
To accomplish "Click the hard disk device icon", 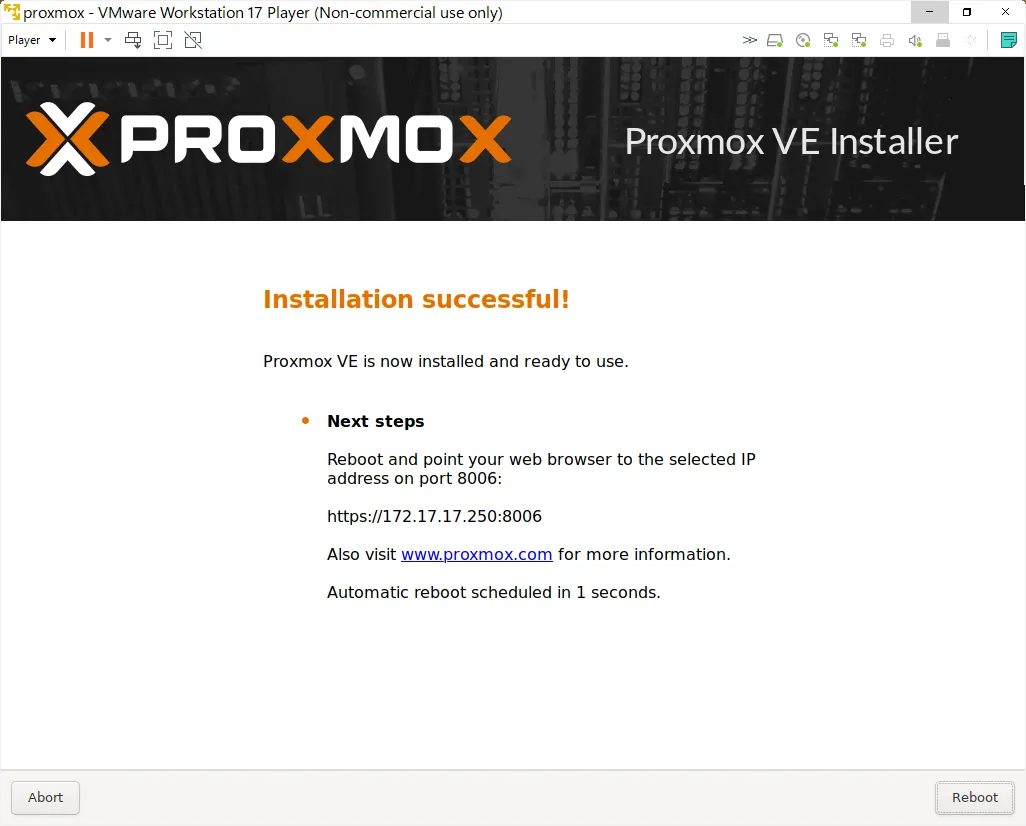I will tap(775, 41).
